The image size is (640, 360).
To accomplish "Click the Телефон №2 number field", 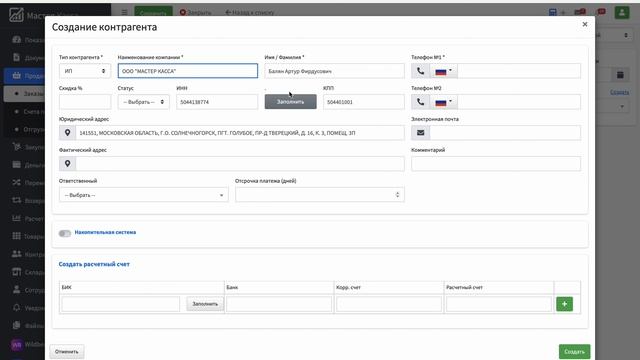I will coord(519,102).
